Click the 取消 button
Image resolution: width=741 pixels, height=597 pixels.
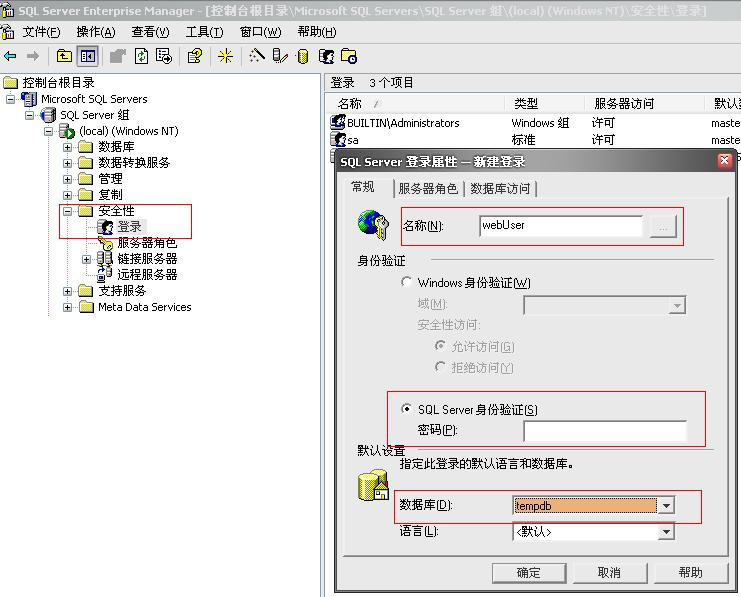coord(609,573)
